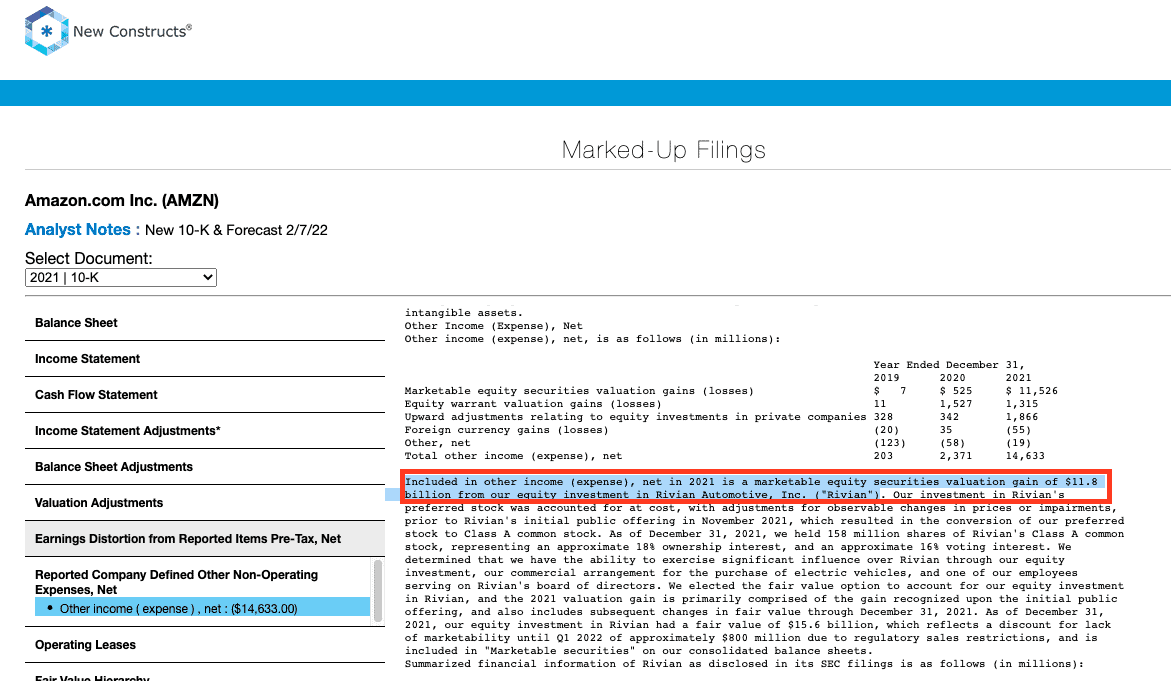Click the 2020 column header
The height and width of the screenshot is (681, 1171).
952,378
